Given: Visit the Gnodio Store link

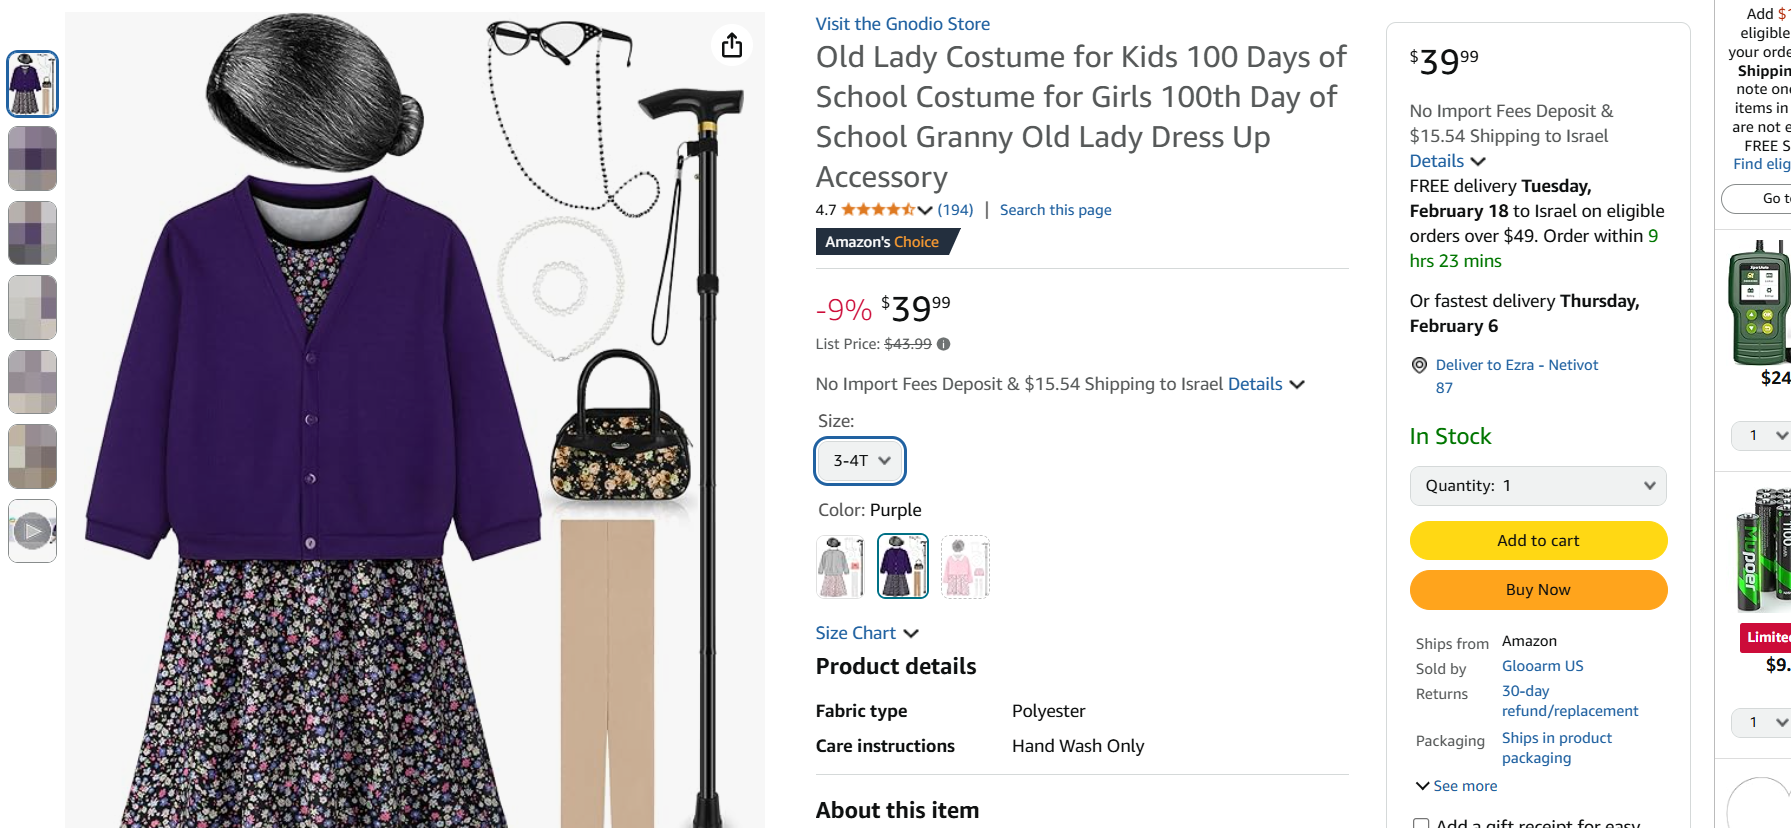Looking at the screenshot, I should (x=902, y=24).
